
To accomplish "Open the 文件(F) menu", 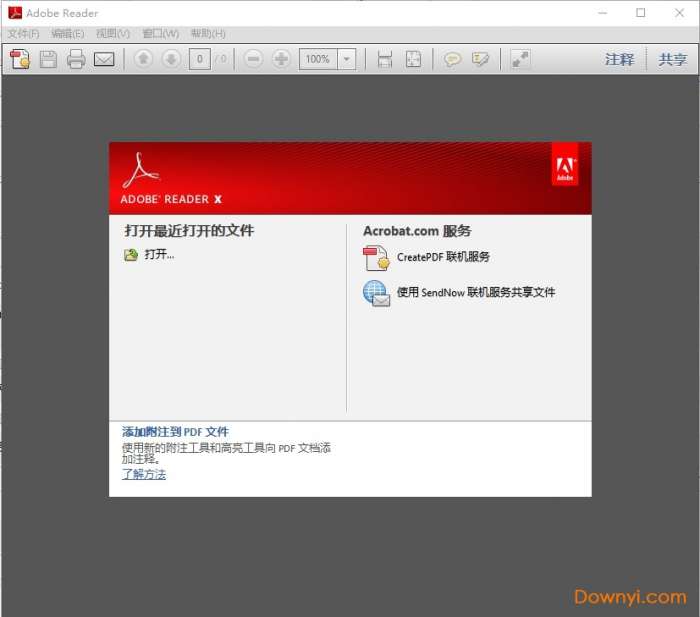I will 23,33.
